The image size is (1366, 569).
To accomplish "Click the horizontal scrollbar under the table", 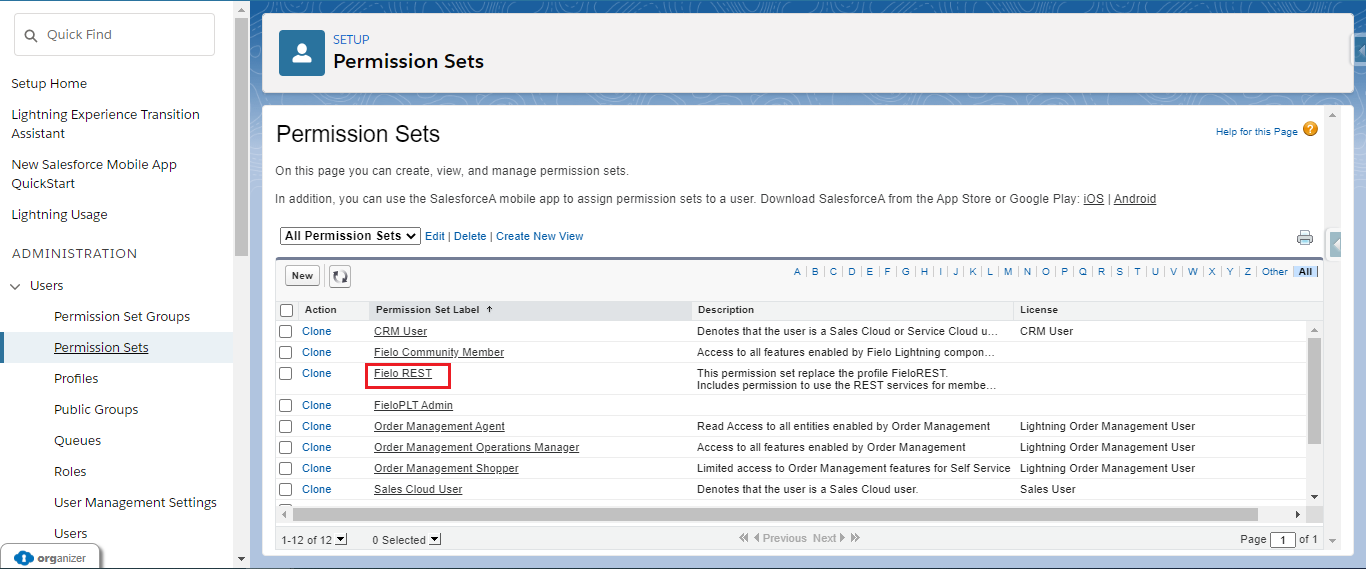I will (x=770, y=514).
